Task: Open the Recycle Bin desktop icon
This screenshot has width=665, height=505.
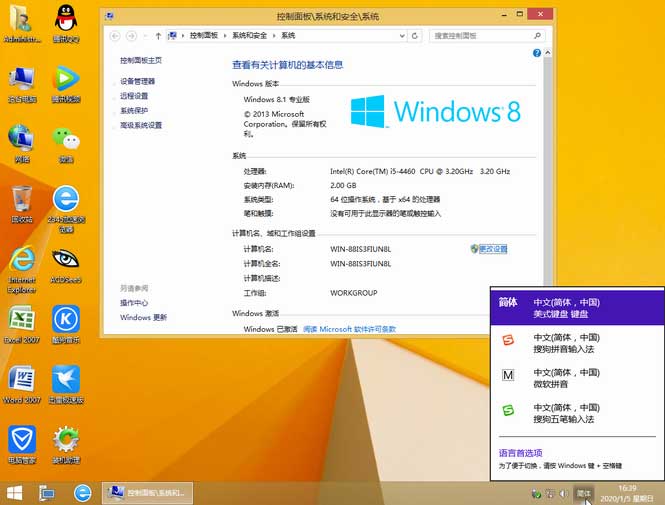Action: [22, 204]
